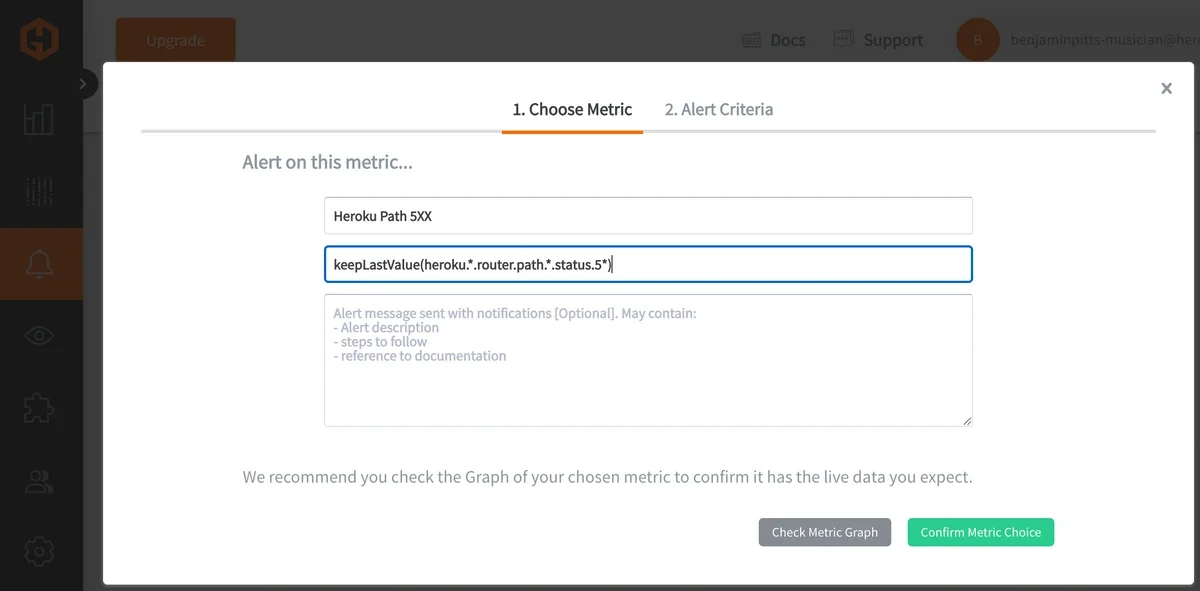Click the optional alert message textarea
This screenshot has height=591, width=1200.
click(648, 360)
